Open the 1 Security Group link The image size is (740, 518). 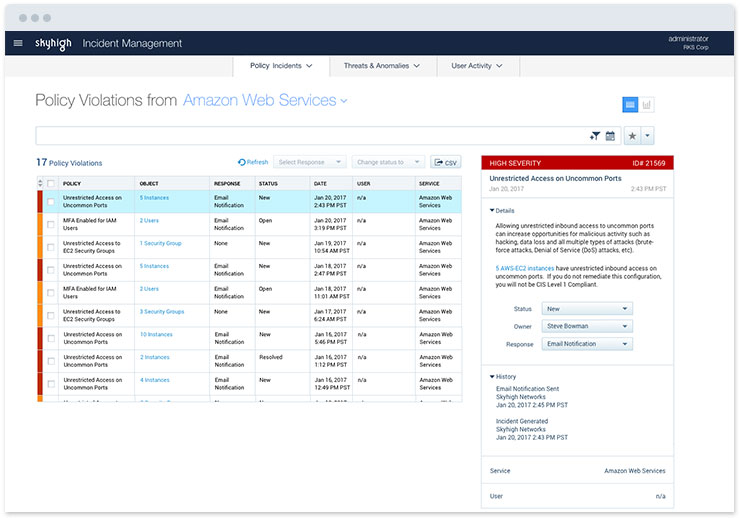160,243
